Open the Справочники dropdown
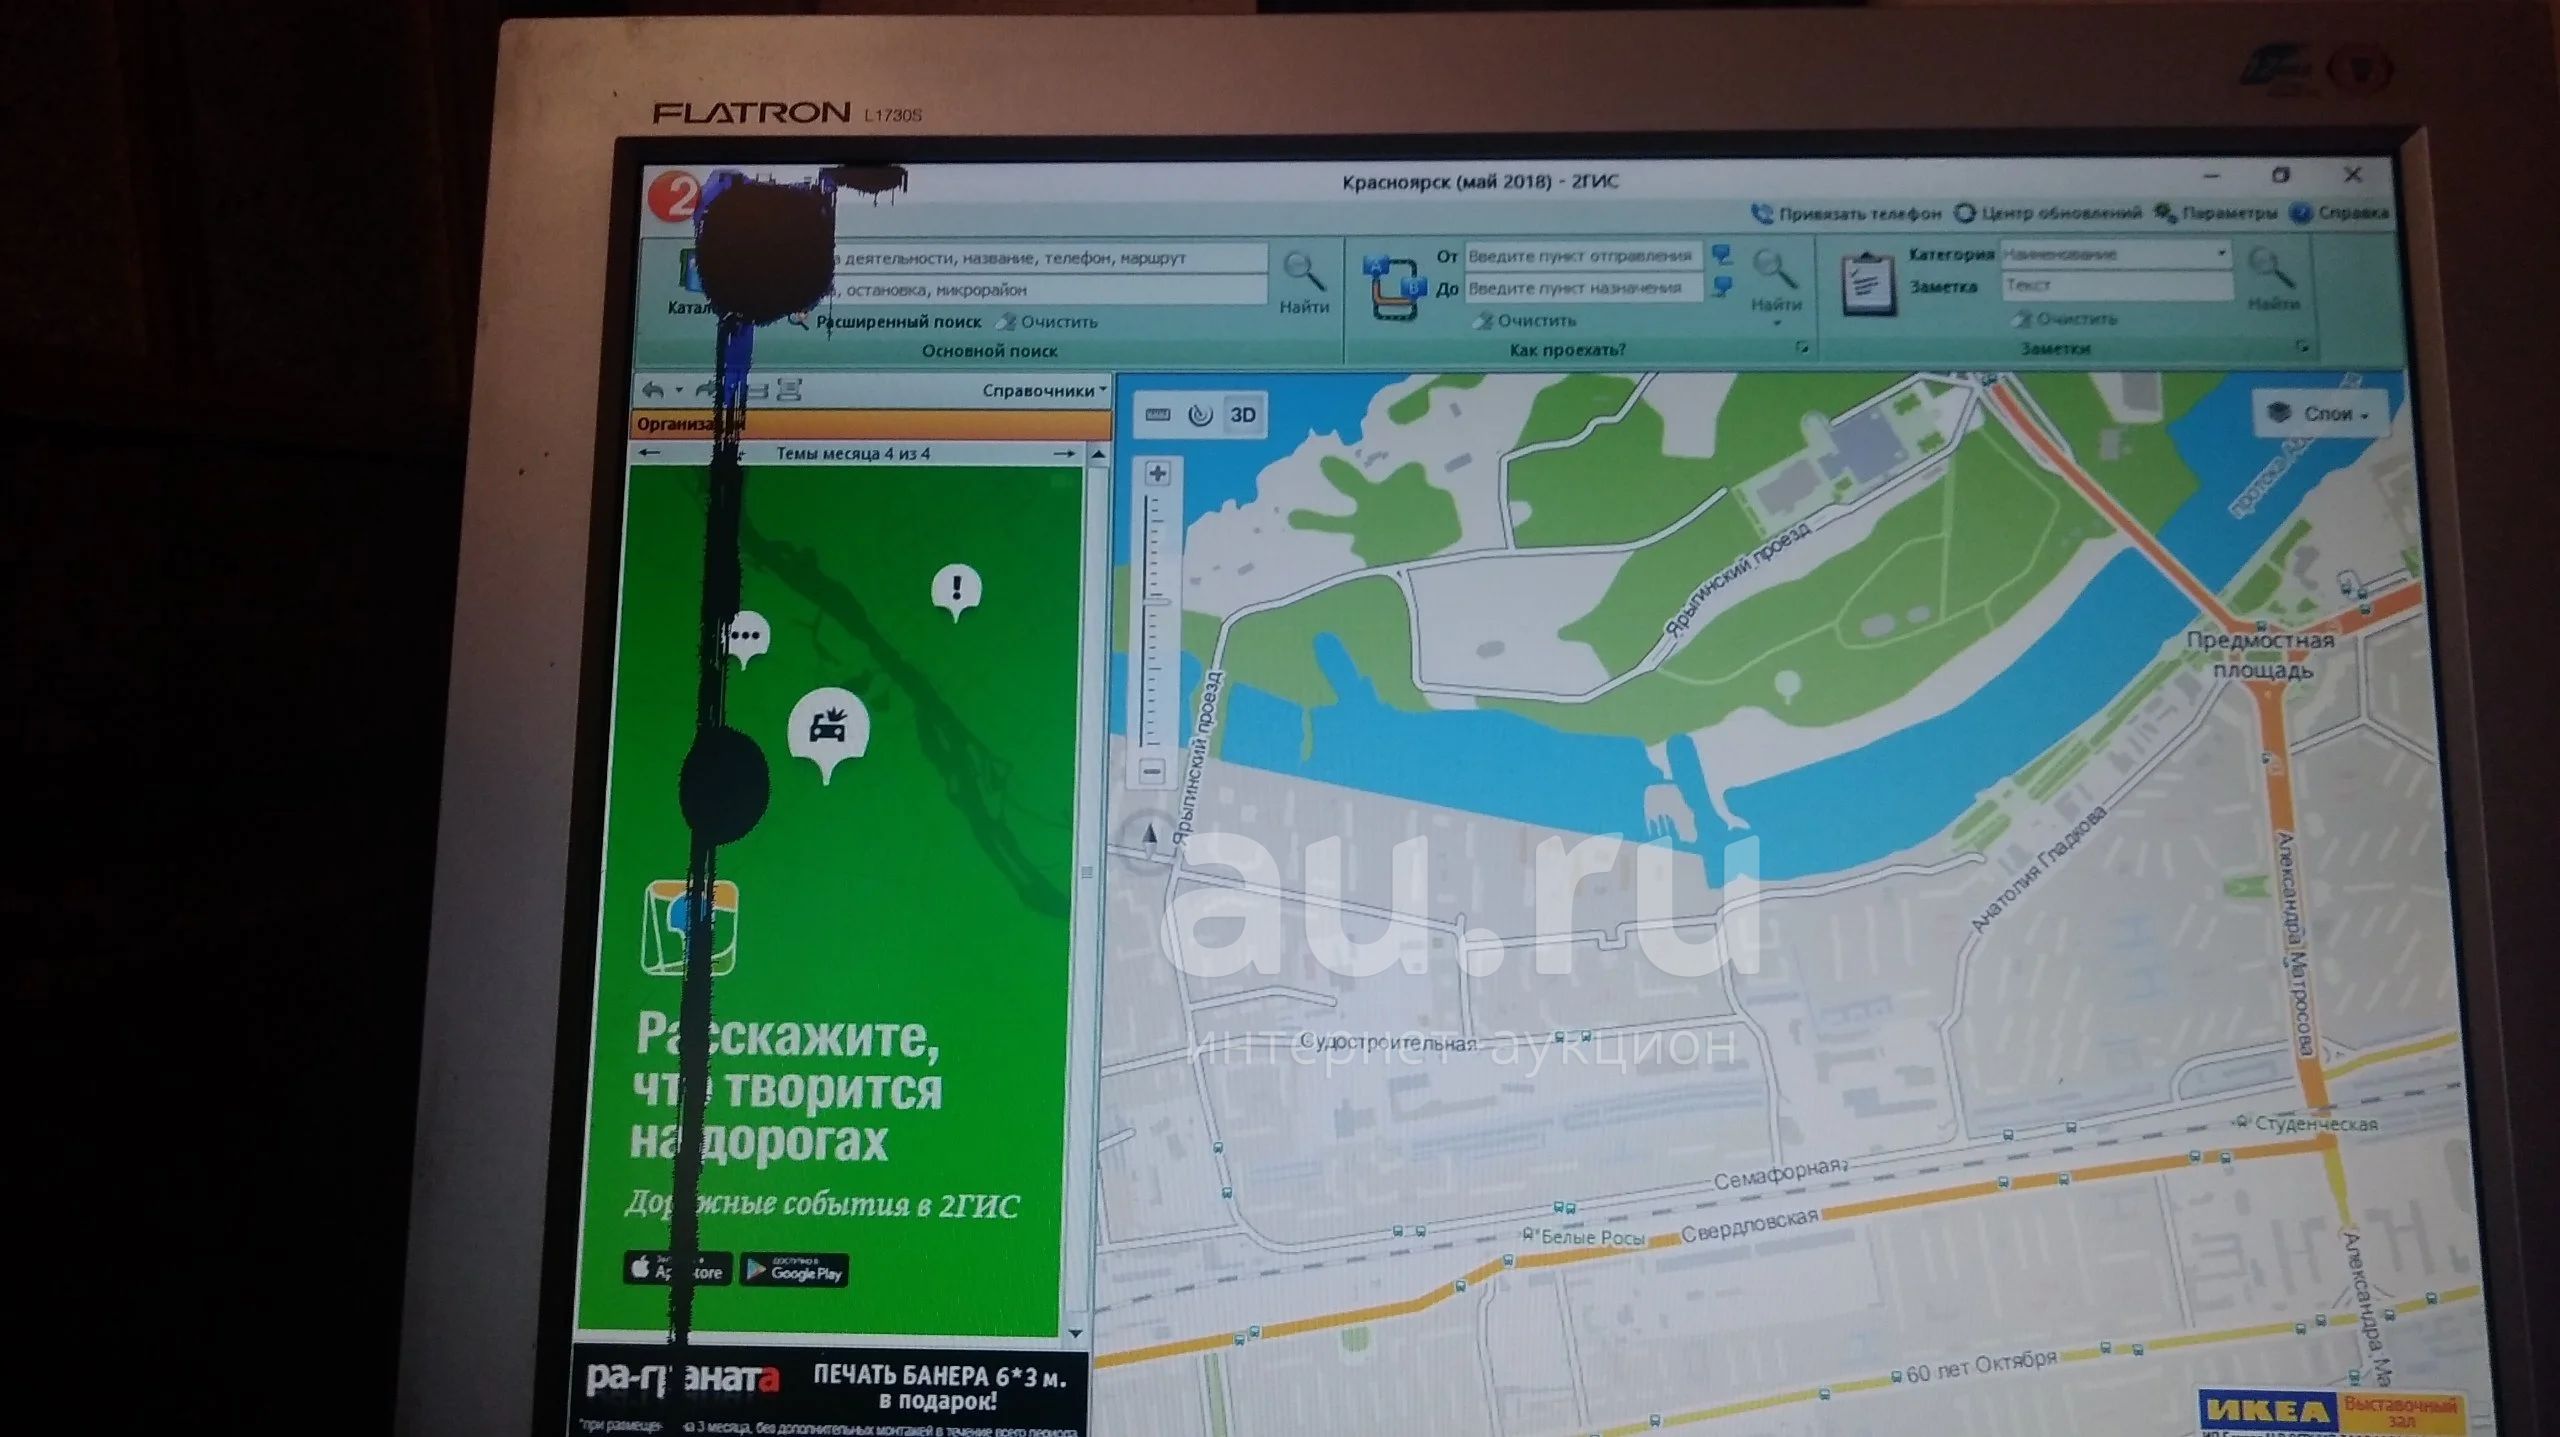The width and height of the screenshot is (2560, 1437). tap(1044, 390)
